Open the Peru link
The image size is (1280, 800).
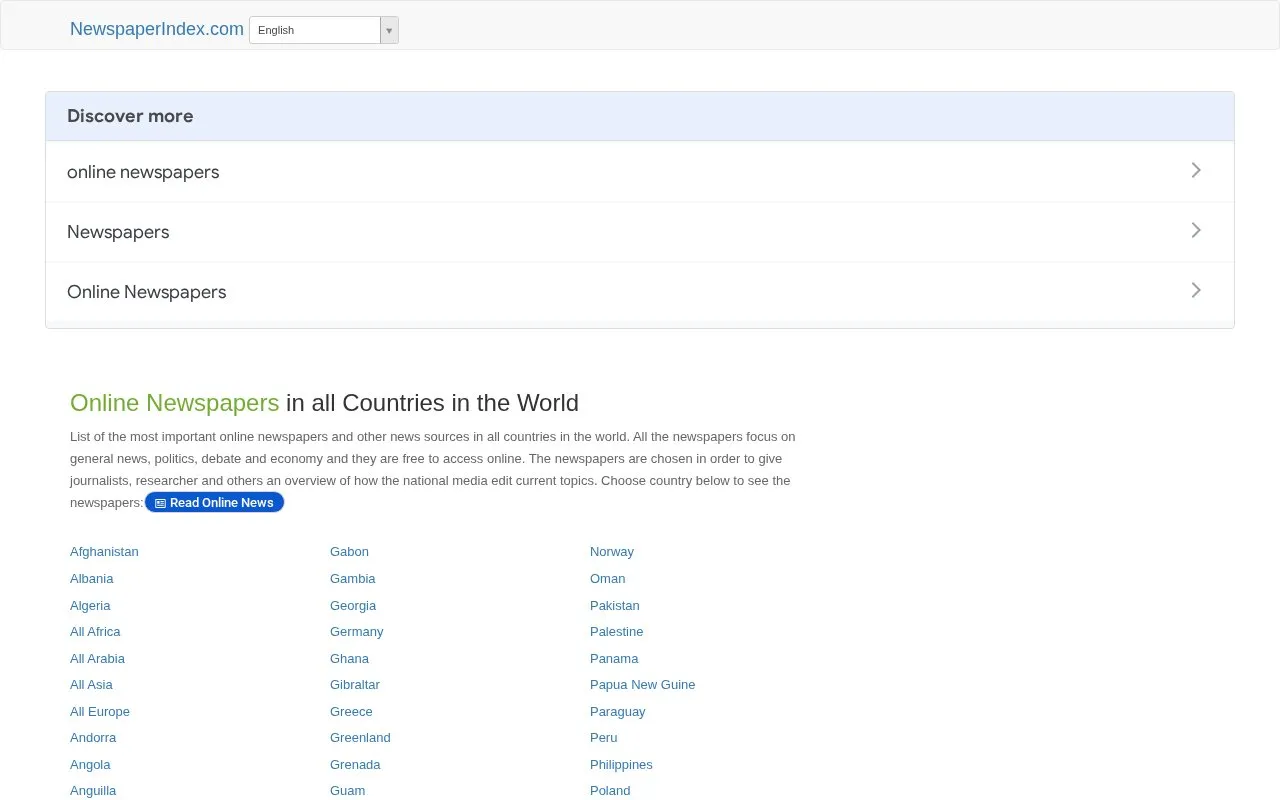(x=604, y=738)
